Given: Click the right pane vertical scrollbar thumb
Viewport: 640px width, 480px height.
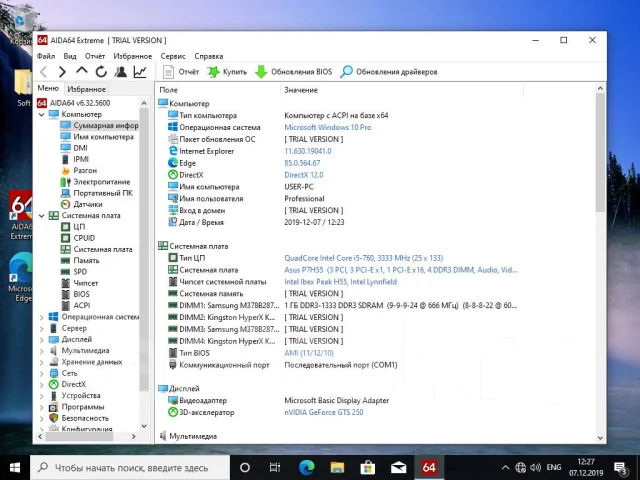Looking at the screenshot, I should (600, 153).
